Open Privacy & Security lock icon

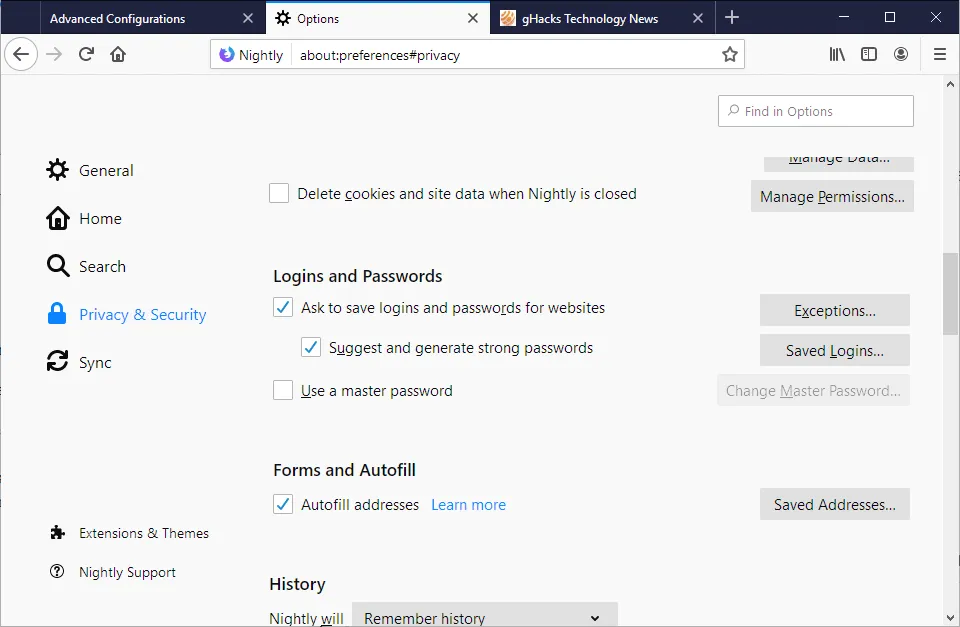(x=57, y=314)
